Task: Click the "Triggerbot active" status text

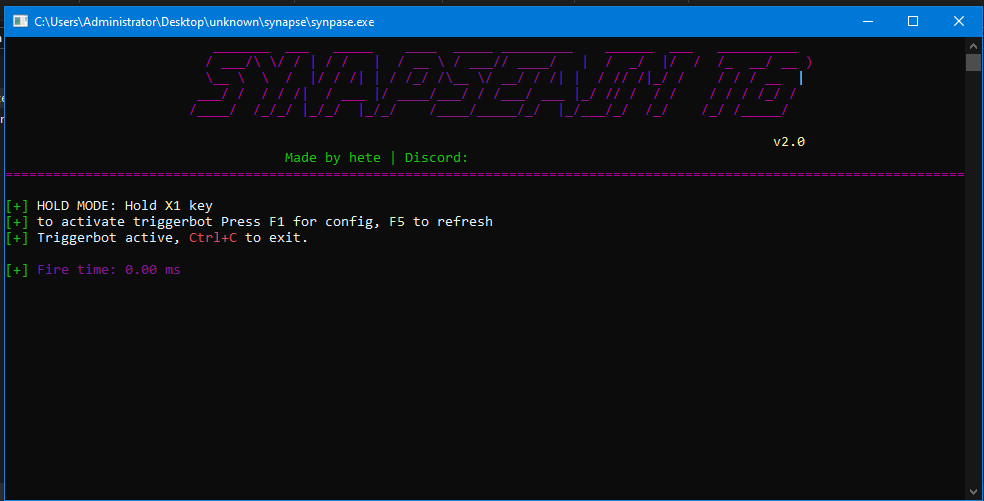Action: [x=108, y=238]
